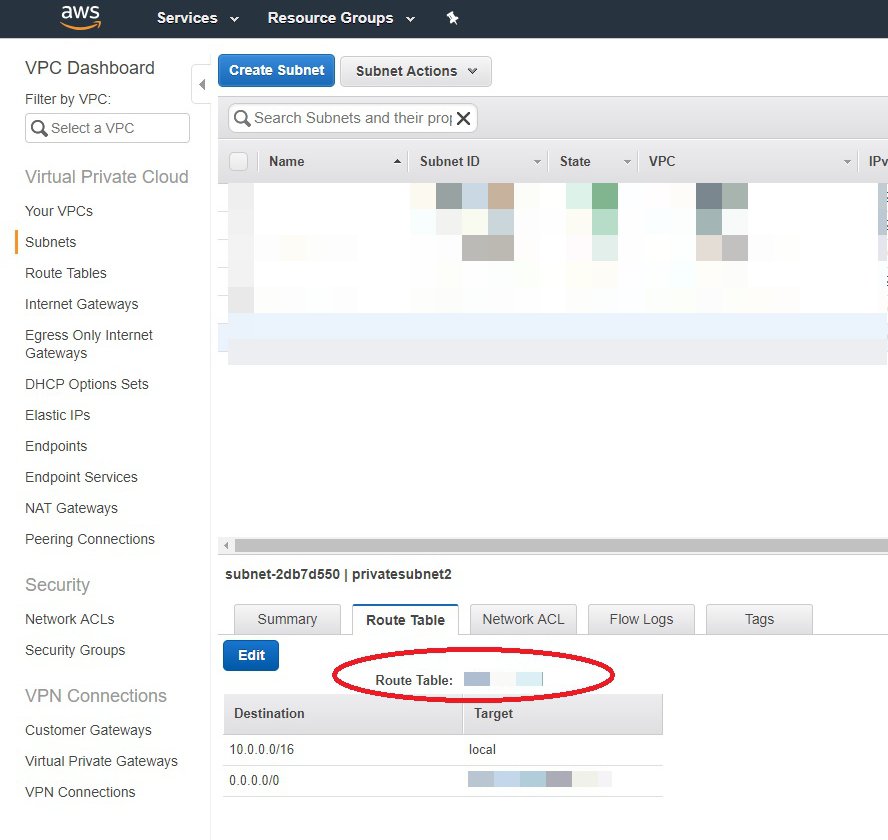Open Network ACLs under Security
This screenshot has height=840, width=888.
(x=70, y=619)
